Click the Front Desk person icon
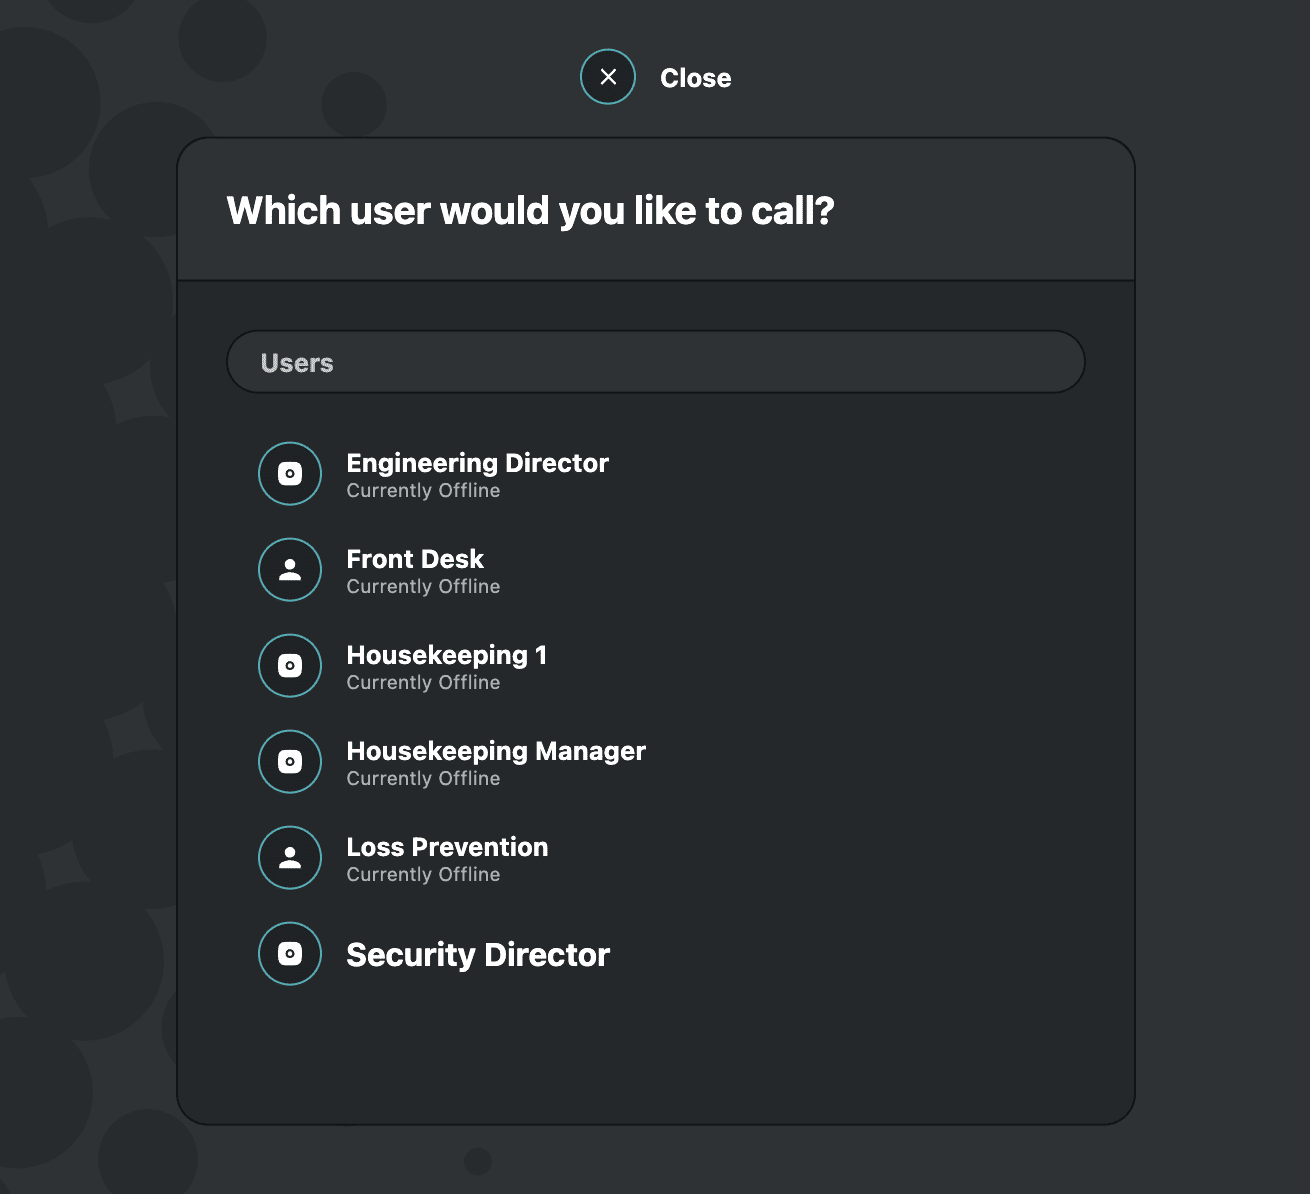 tap(290, 570)
